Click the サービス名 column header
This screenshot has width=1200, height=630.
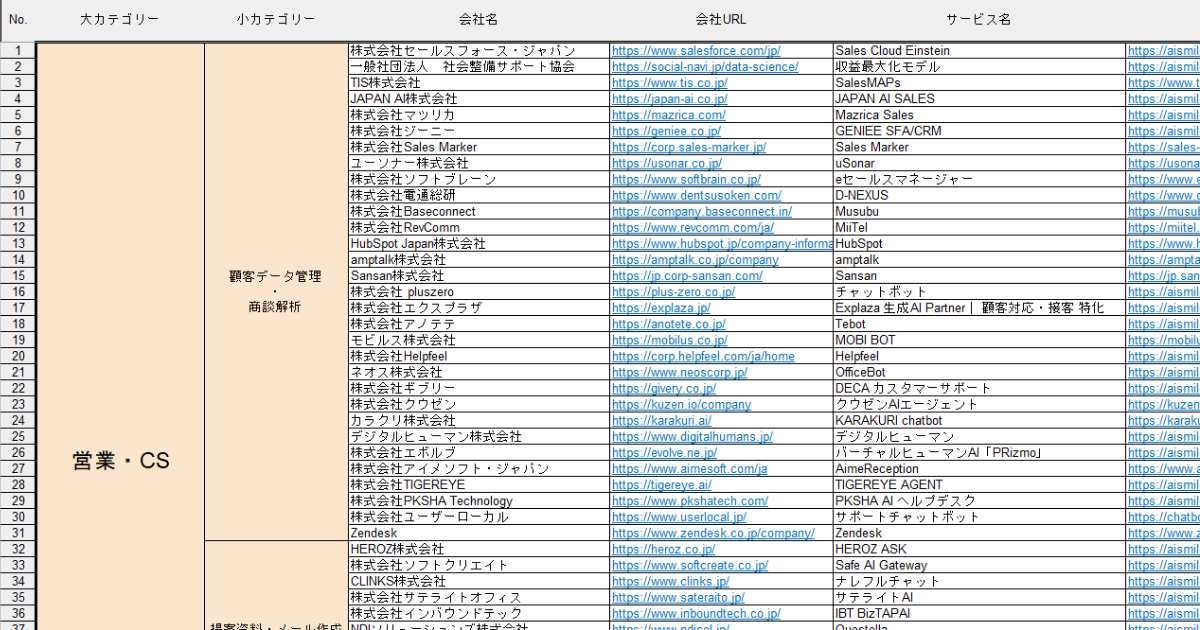(979, 19)
